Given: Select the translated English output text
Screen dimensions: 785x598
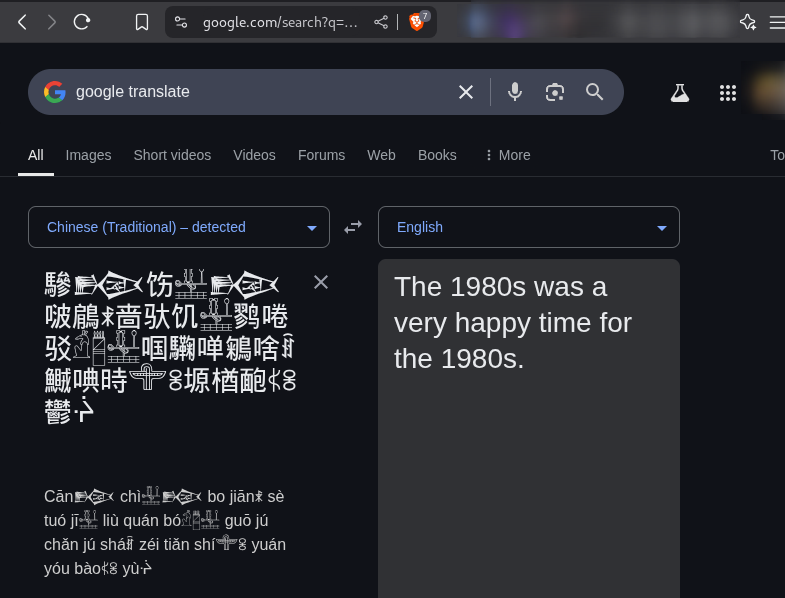Looking at the screenshot, I should pyautogui.click(x=513, y=323).
